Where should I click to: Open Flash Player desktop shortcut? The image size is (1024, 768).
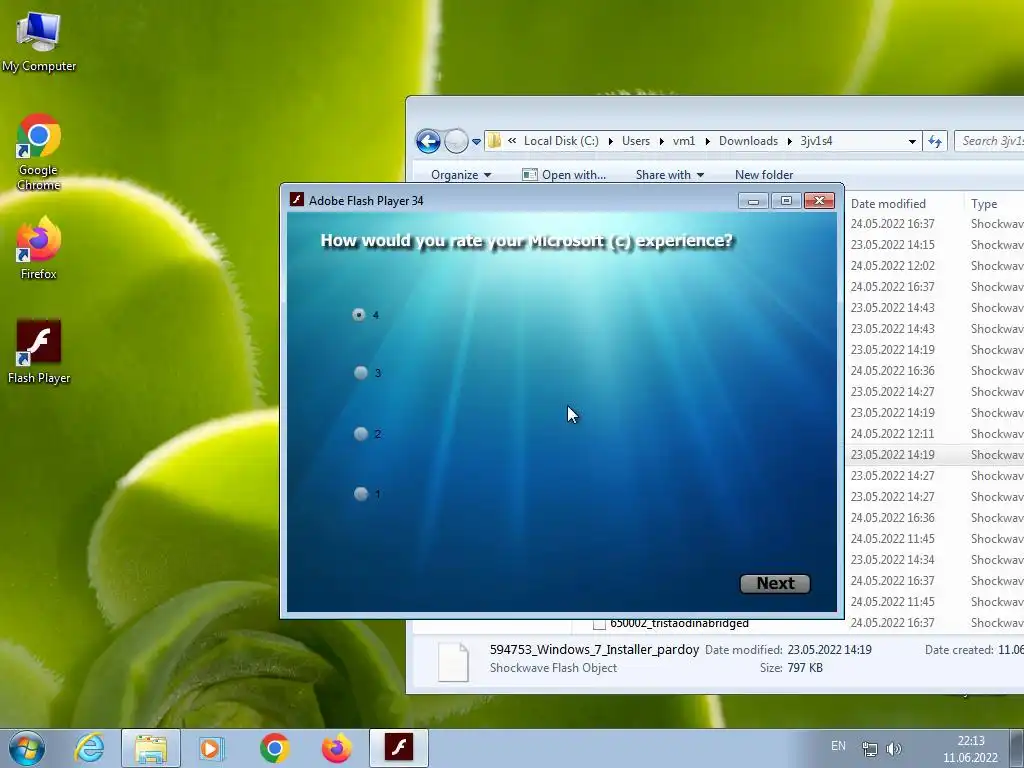(39, 351)
